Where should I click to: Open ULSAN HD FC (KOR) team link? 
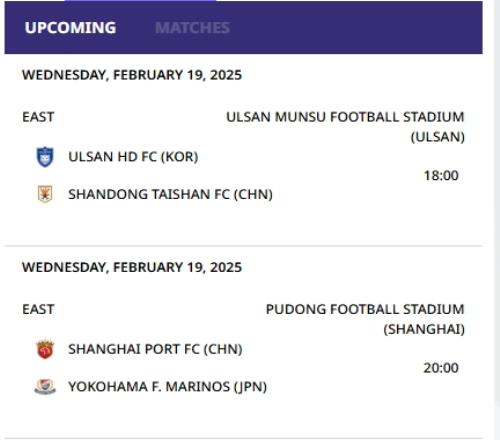(133, 157)
